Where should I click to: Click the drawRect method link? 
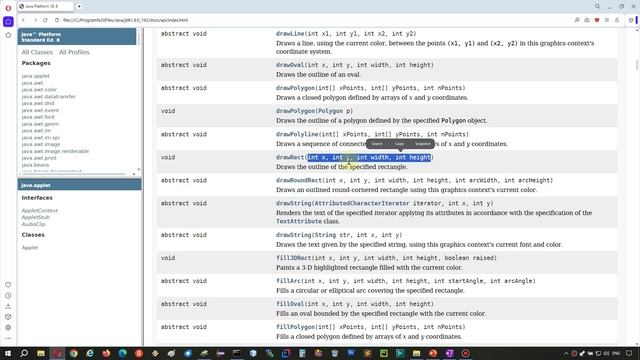pyautogui.click(x=290, y=157)
